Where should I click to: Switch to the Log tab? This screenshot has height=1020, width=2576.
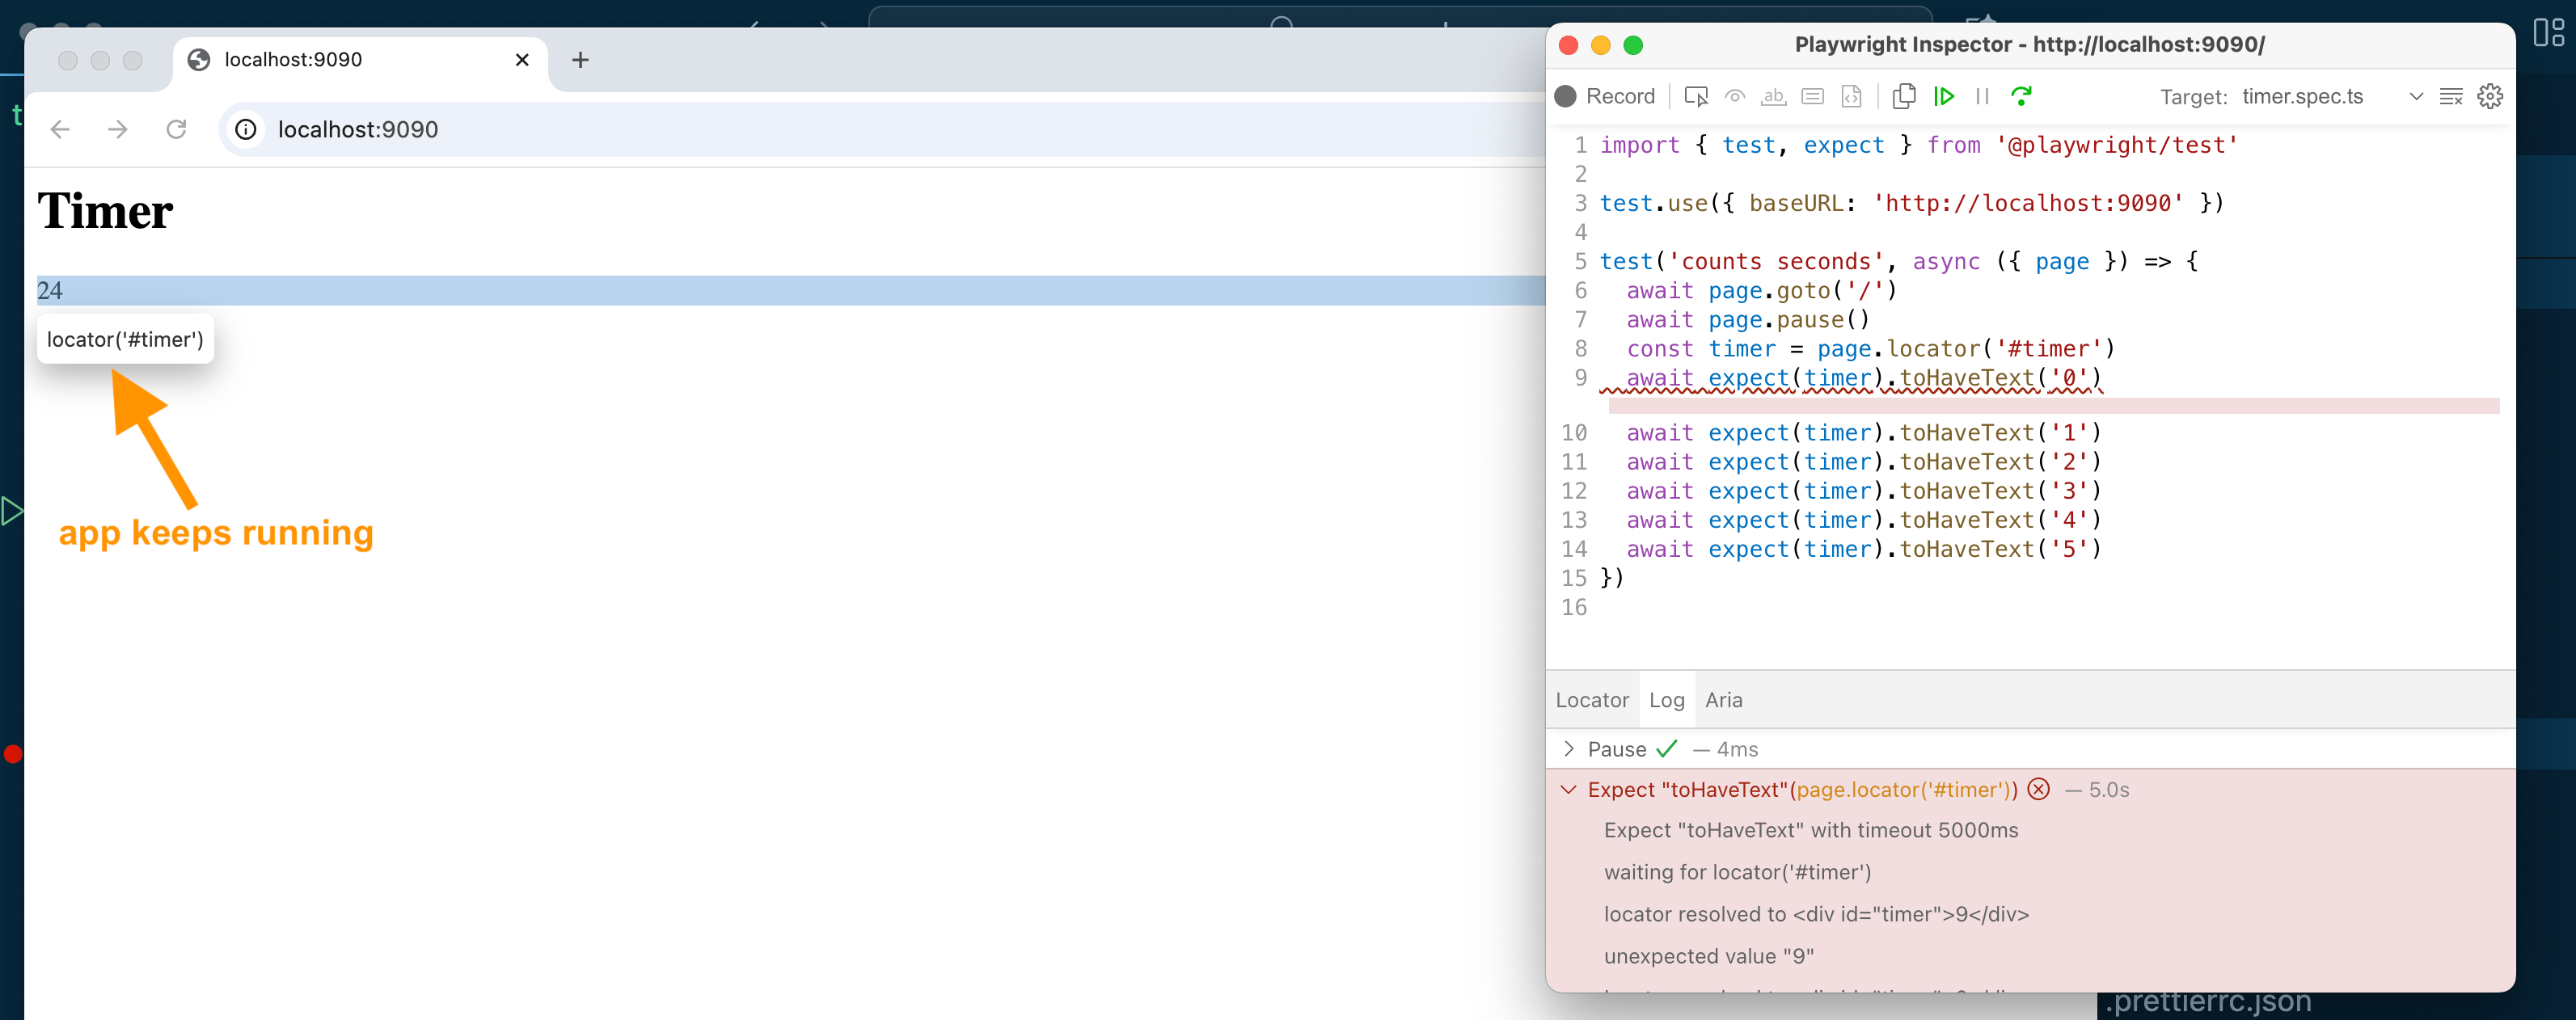[x=1666, y=700]
